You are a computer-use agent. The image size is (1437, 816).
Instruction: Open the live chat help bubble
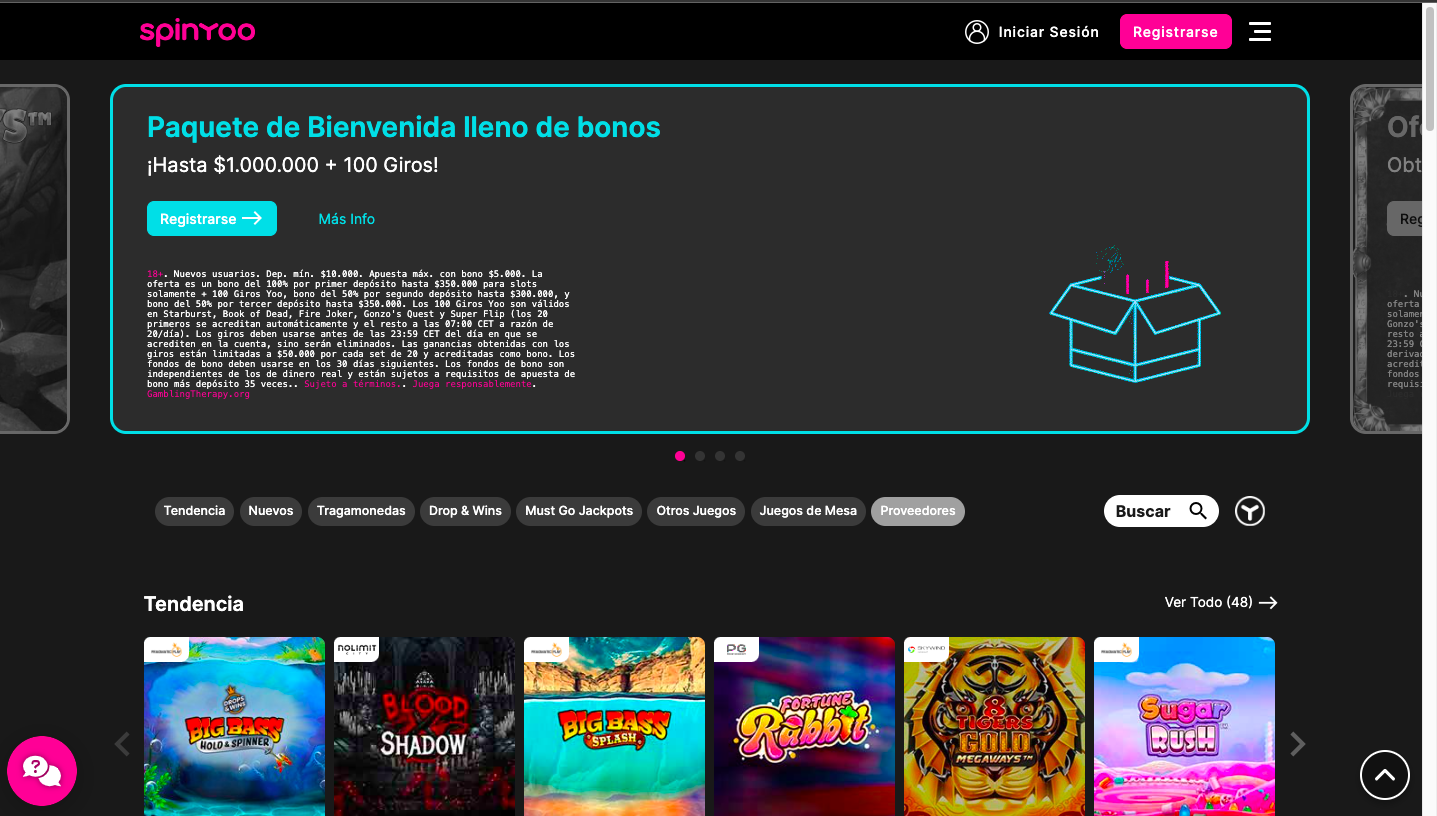(42, 771)
